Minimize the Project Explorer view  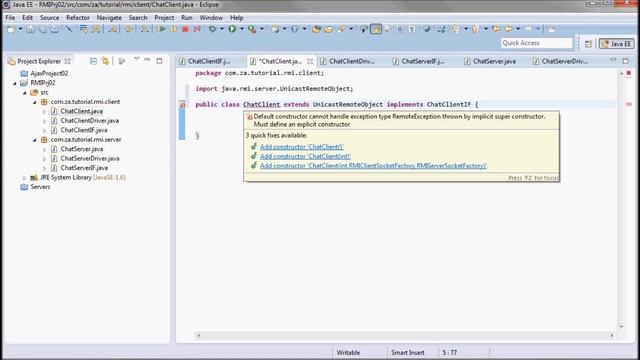(147, 60)
